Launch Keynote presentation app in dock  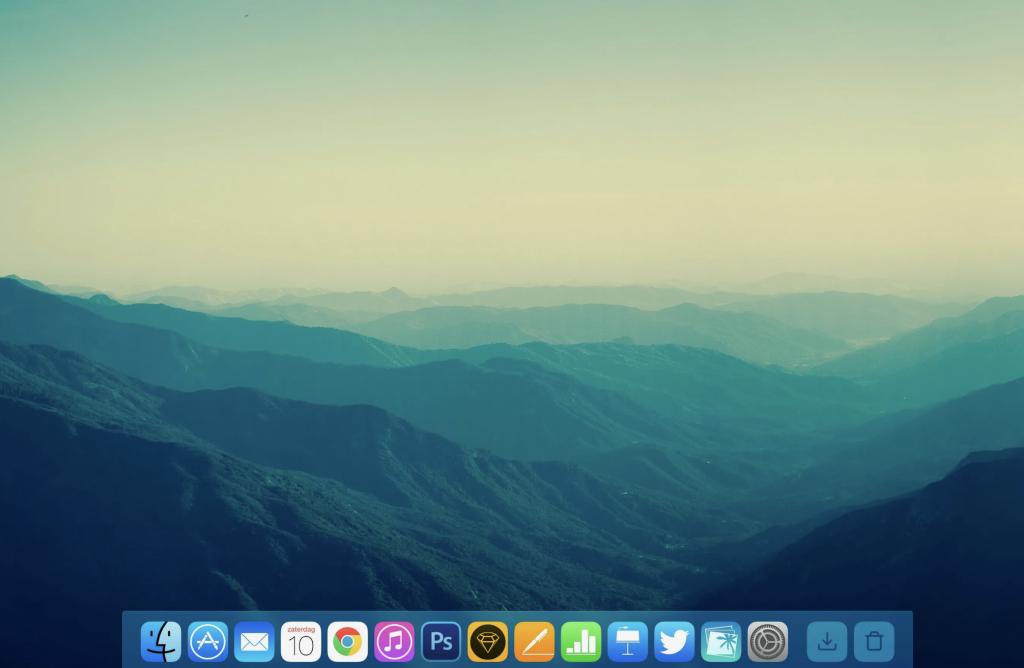click(x=628, y=641)
